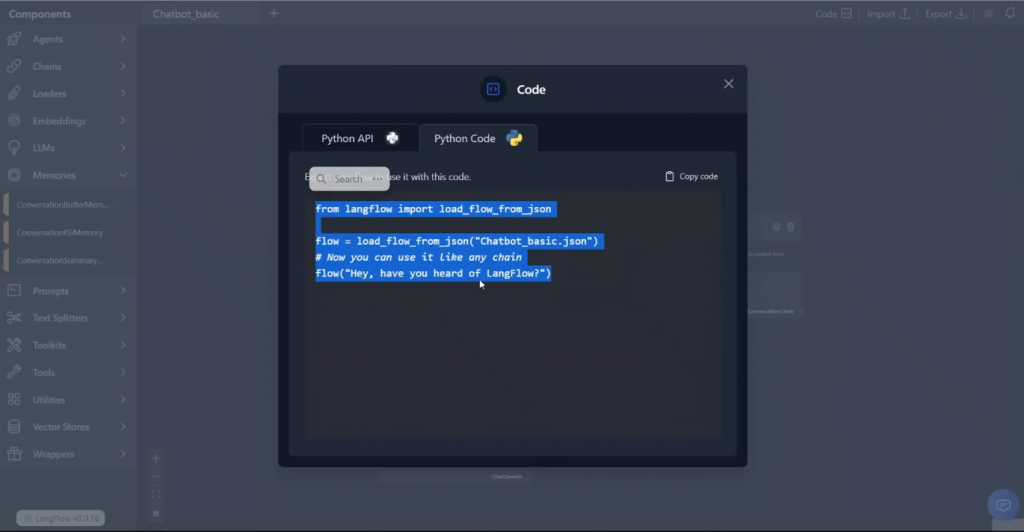Click the Memories chip icon
Image resolution: width=1024 pixels, height=532 pixels.
coord(14,175)
